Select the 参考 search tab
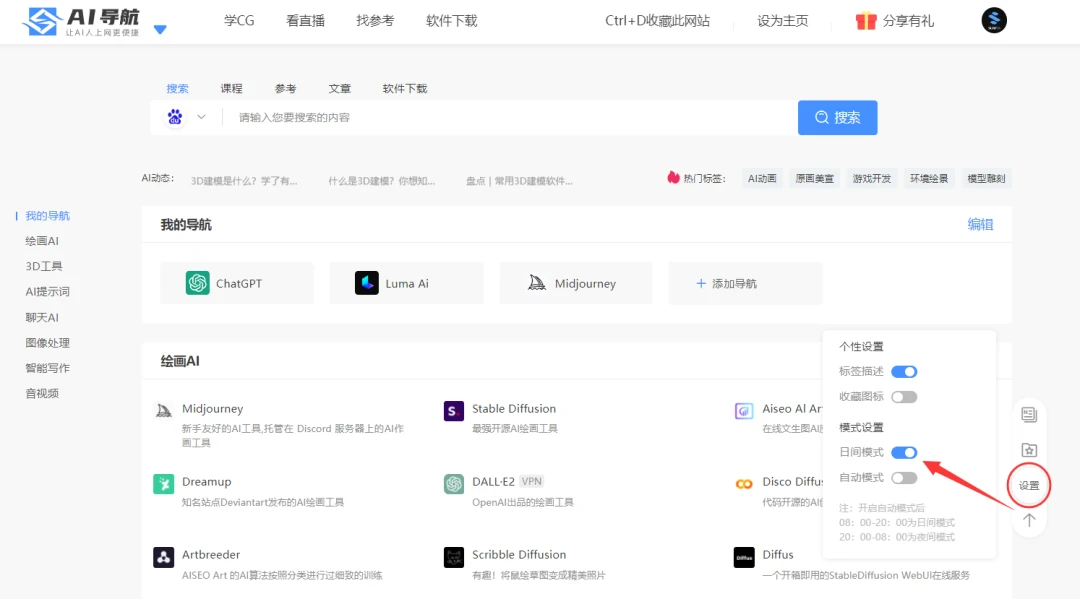The height and width of the screenshot is (599, 1080). (x=285, y=88)
